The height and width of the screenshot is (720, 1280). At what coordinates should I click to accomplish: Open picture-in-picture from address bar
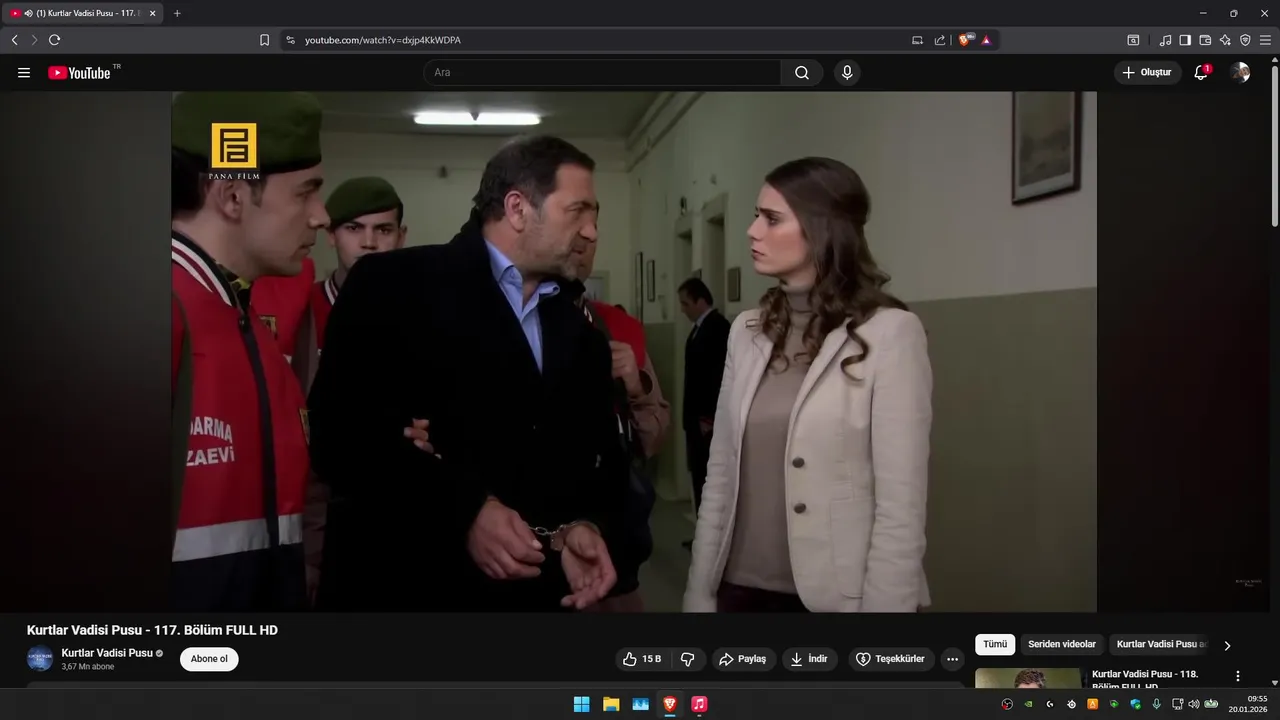917,40
